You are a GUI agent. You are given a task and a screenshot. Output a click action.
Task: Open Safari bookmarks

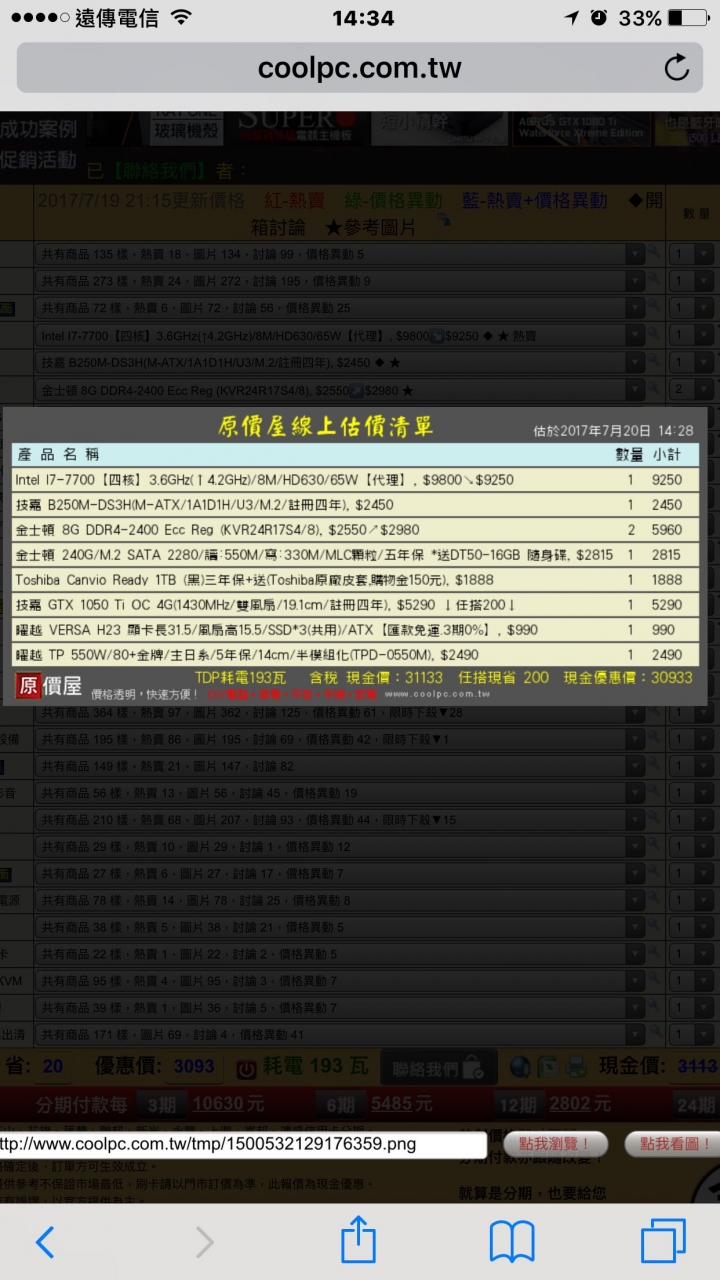512,1242
